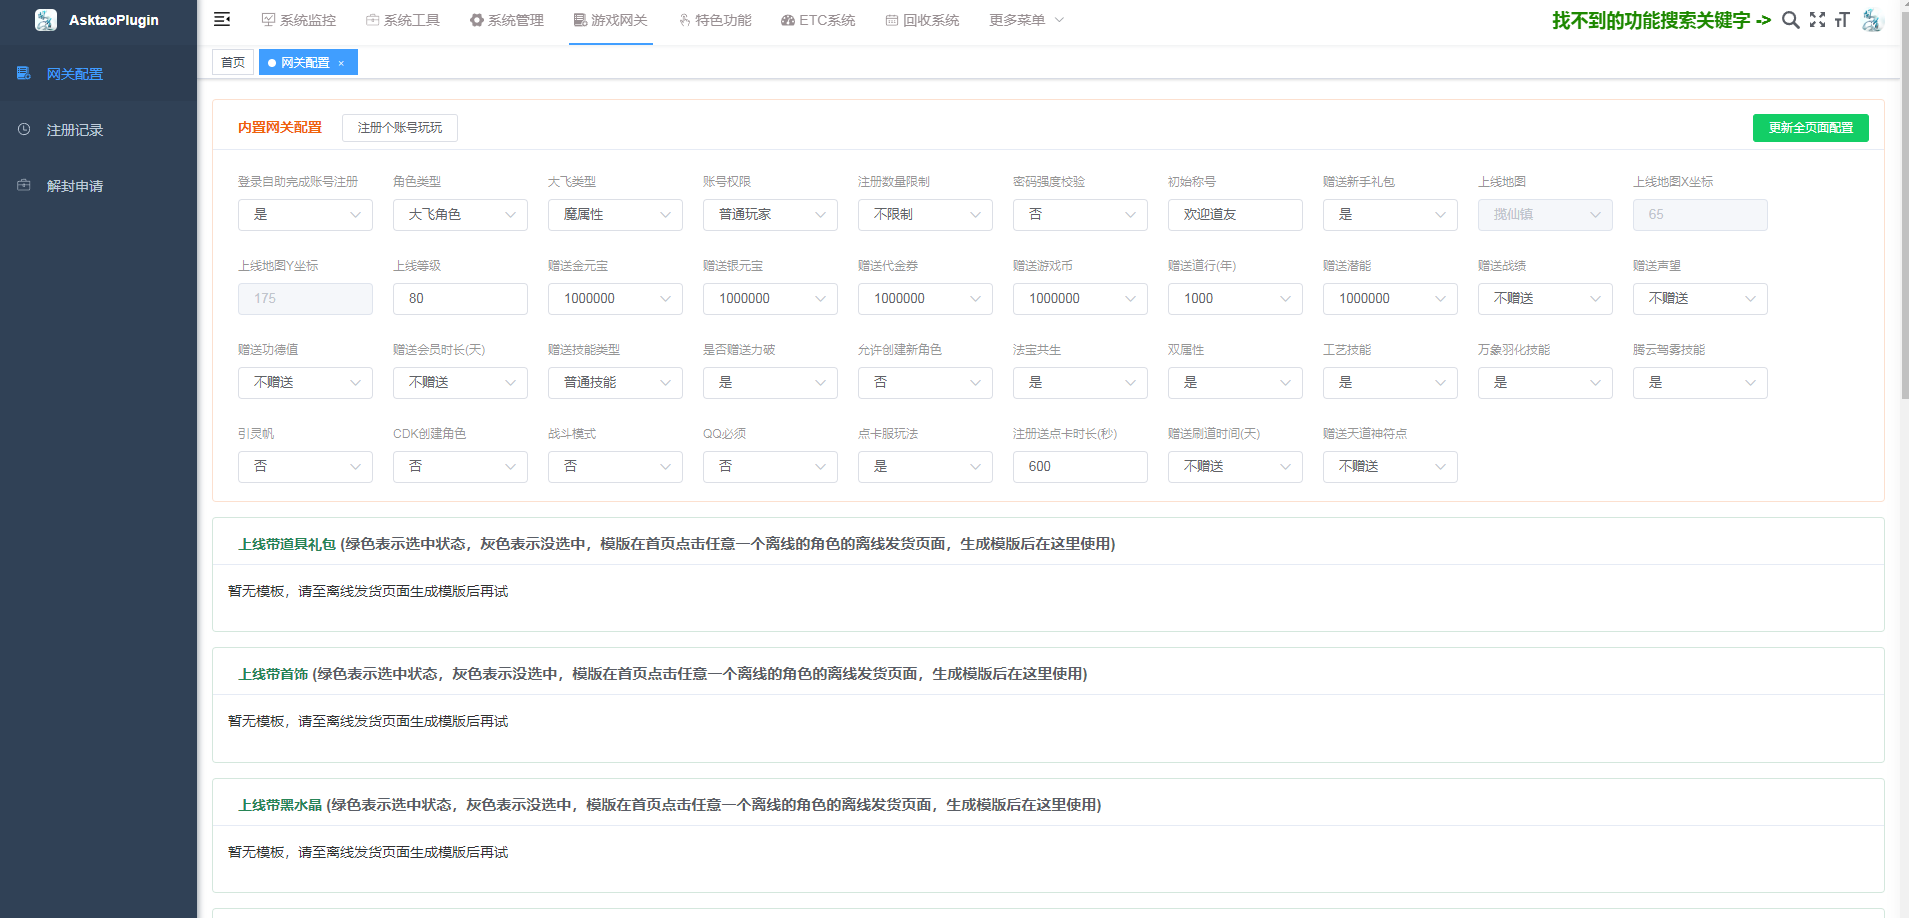The height and width of the screenshot is (918, 1909).
Task: Switch to the 系统监控 menu
Action: [x=299, y=20]
